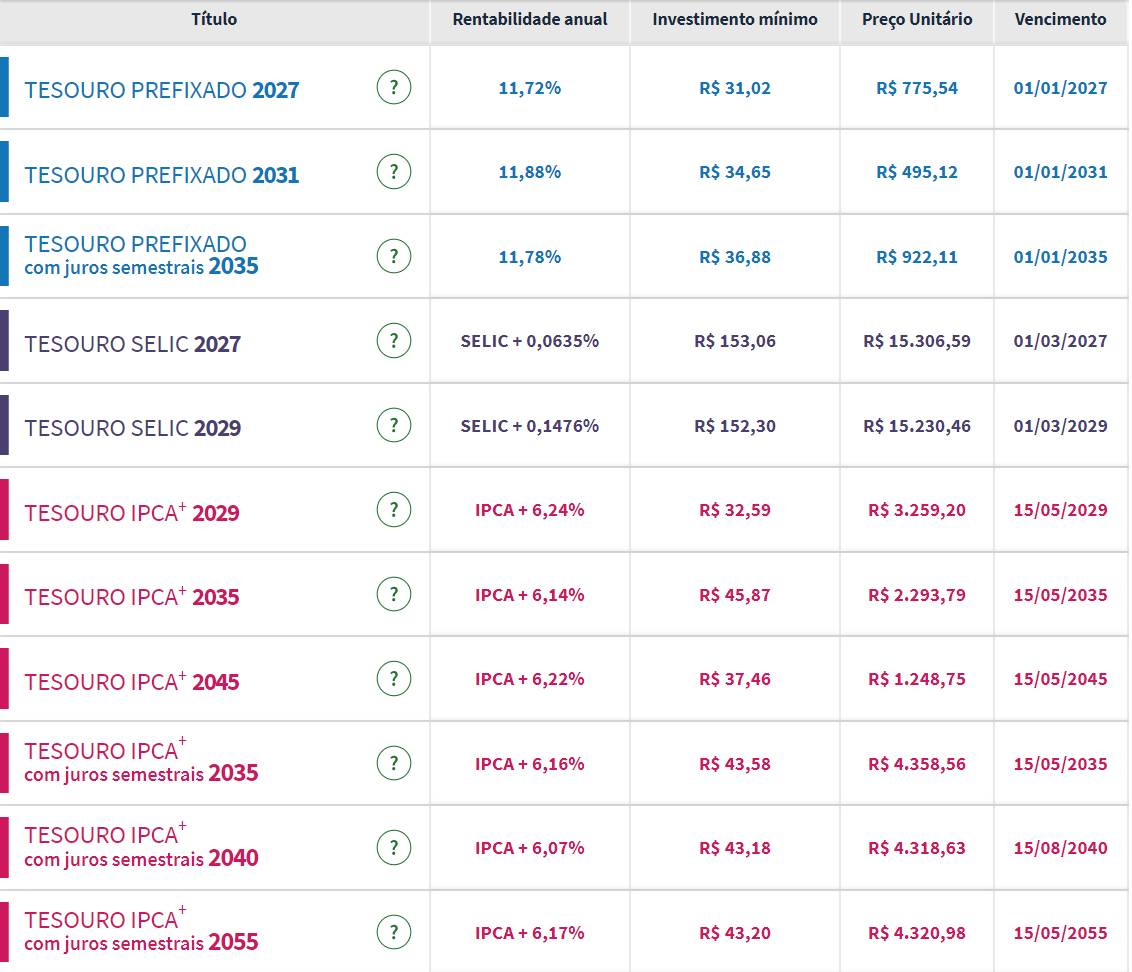
Task: Open Tesouro IPCA+ 2035 title link
Action: coord(132,597)
